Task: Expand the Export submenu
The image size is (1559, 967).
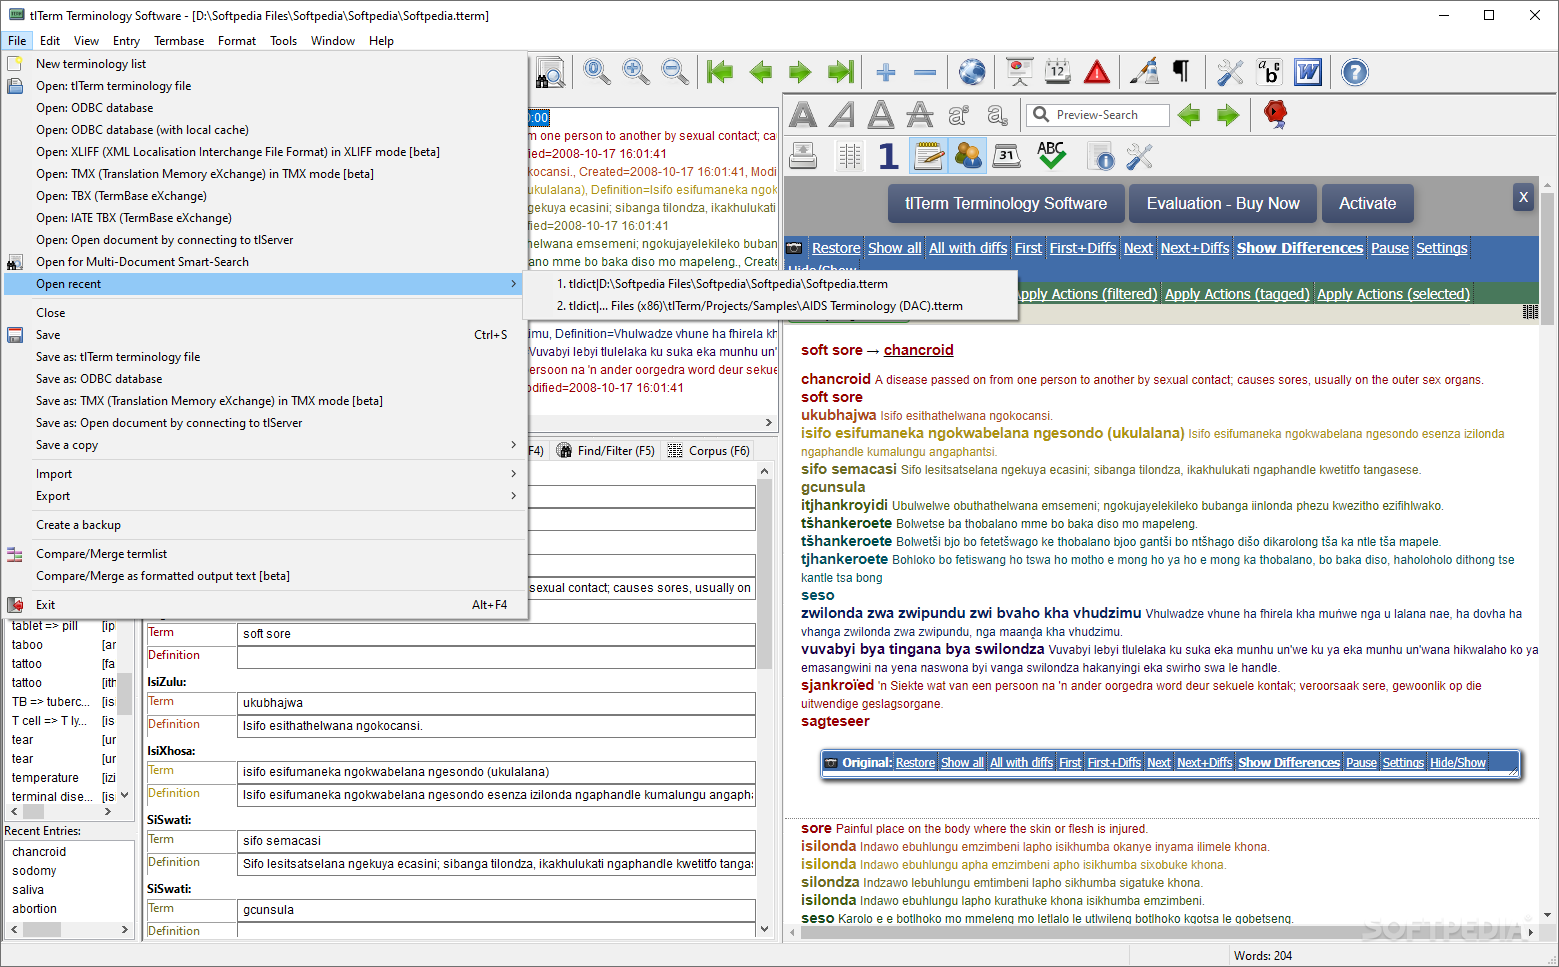Action: pos(264,496)
